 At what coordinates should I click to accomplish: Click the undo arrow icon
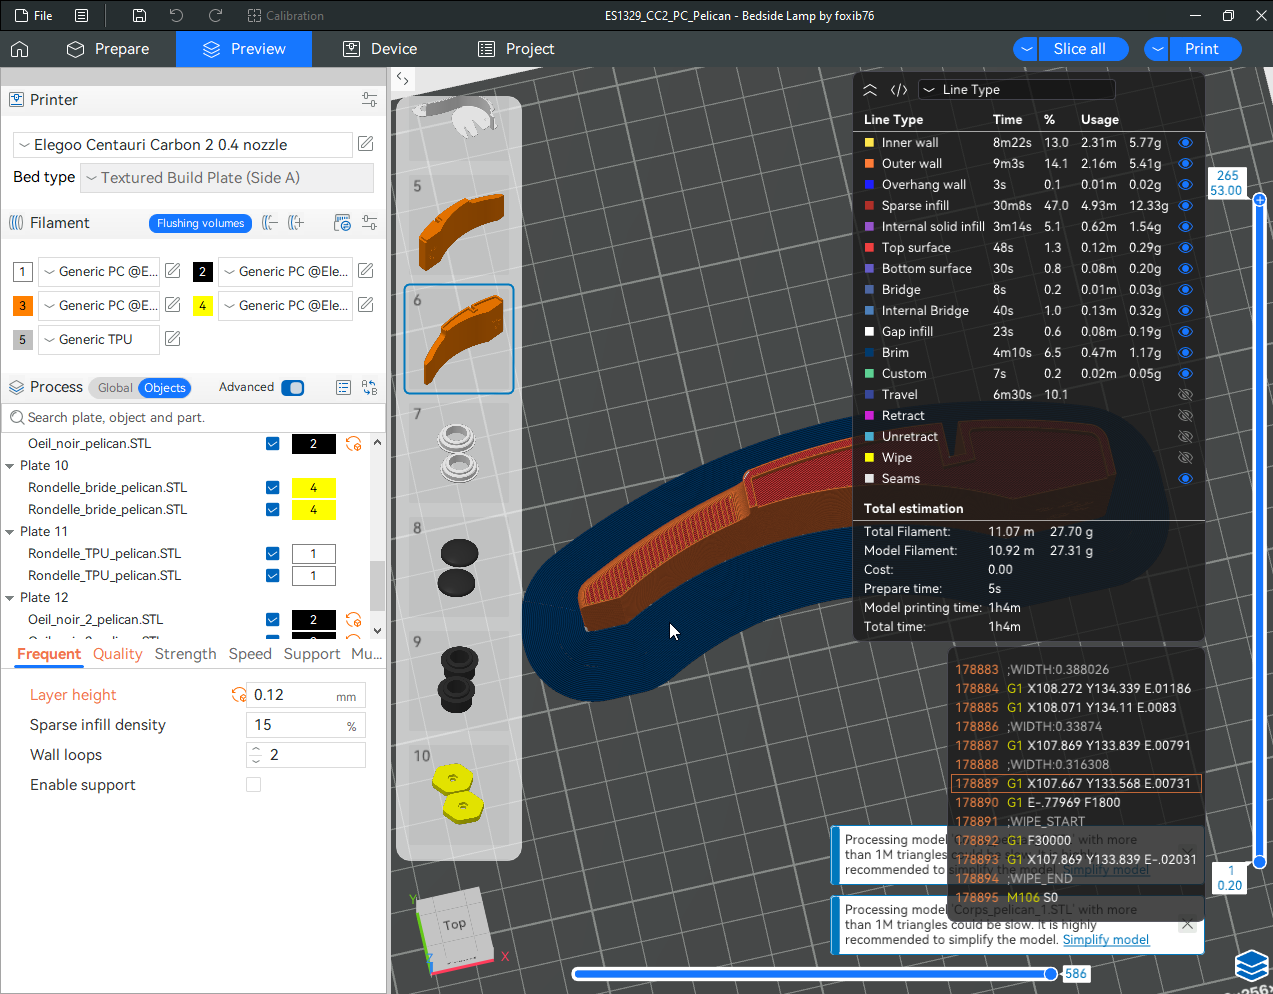177,15
